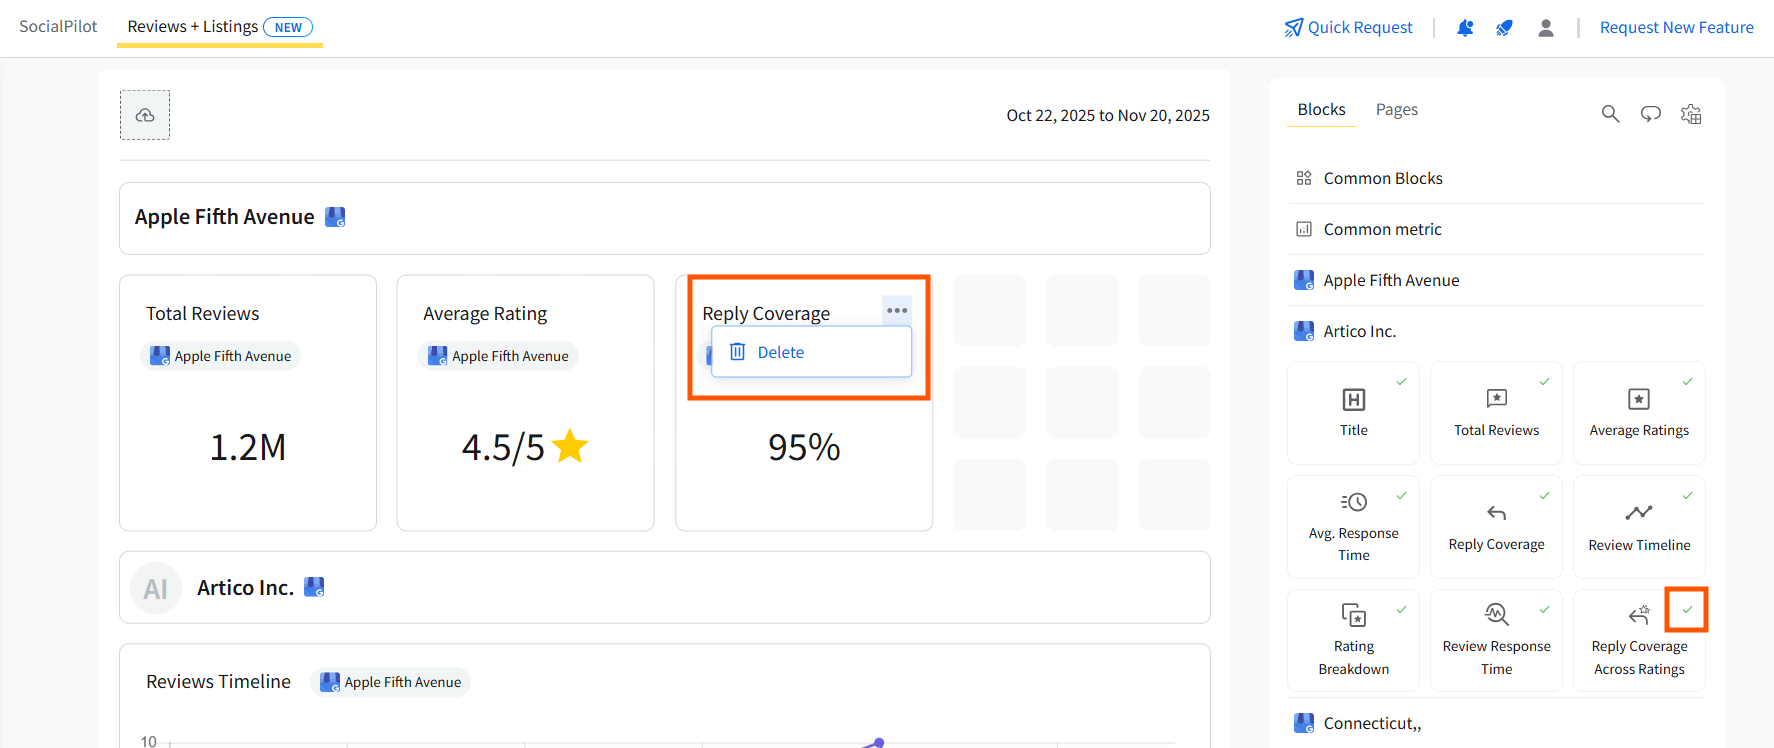Expand the Common Blocks section

click(1496, 178)
